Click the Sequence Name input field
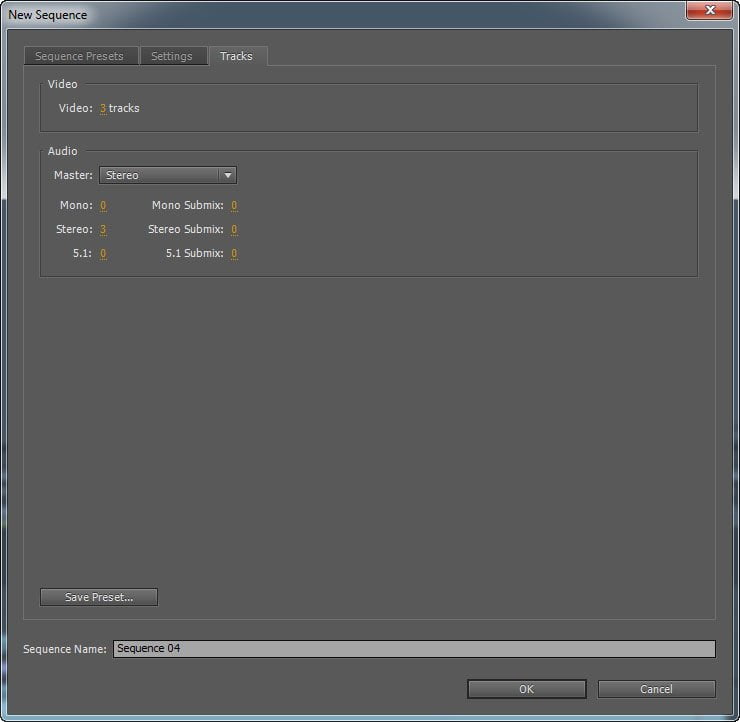The height and width of the screenshot is (722, 740). point(414,649)
